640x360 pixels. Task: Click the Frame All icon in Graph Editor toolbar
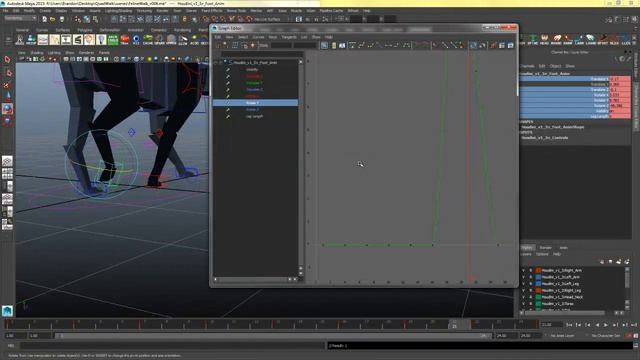[x=324, y=45]
